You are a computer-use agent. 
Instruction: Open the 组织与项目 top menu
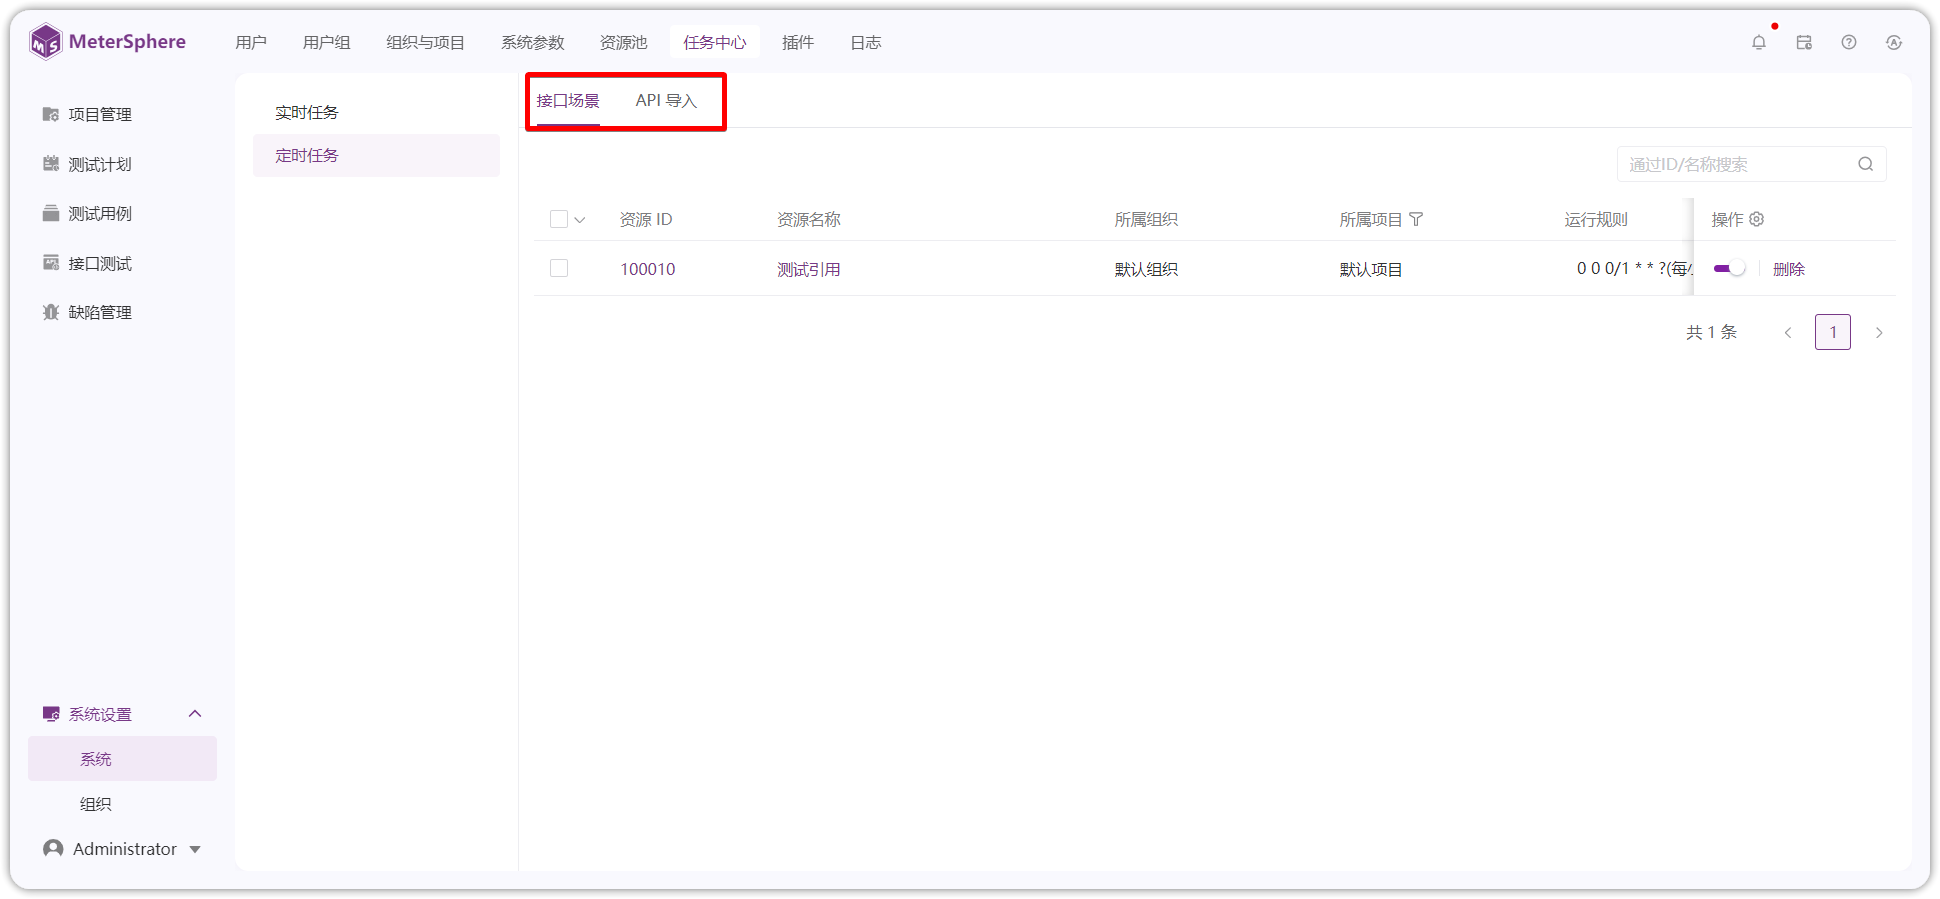[x=426, y=42]
